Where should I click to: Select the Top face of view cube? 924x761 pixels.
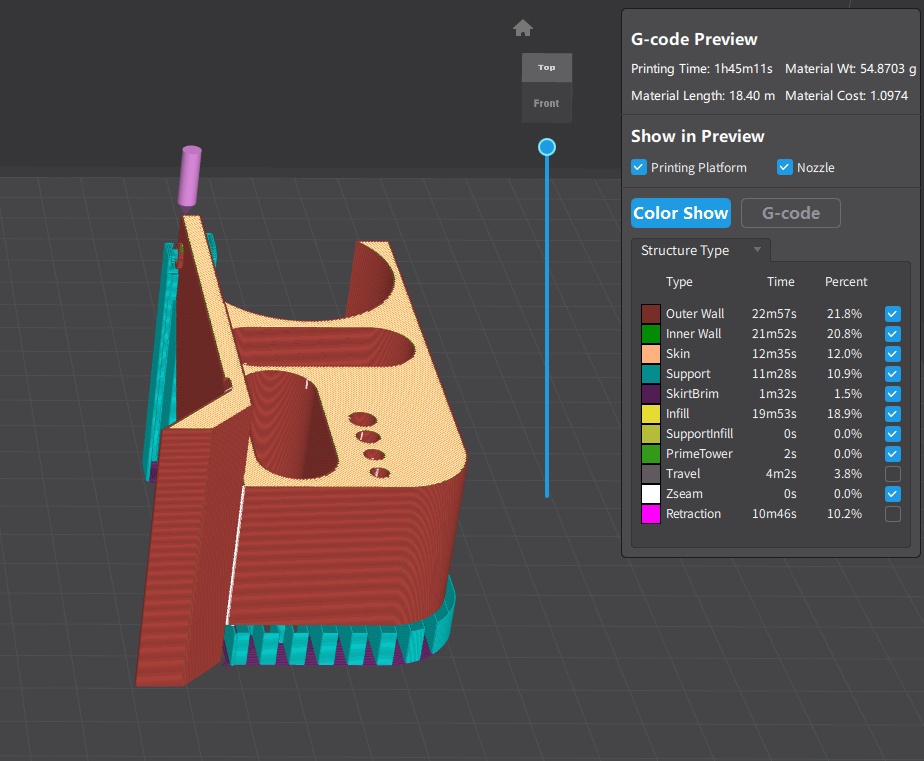[546, 68]
